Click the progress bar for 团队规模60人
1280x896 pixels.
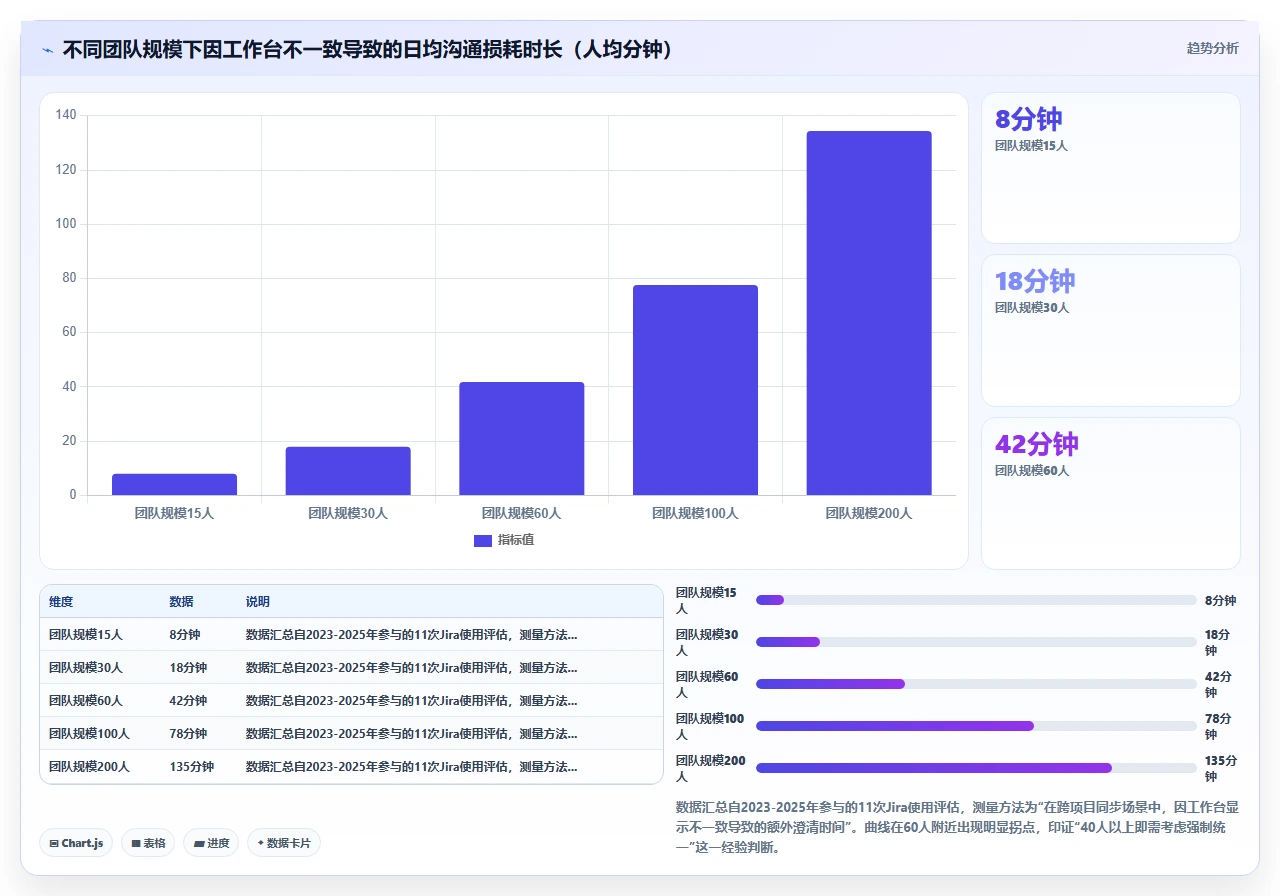(x=976, y=684)
